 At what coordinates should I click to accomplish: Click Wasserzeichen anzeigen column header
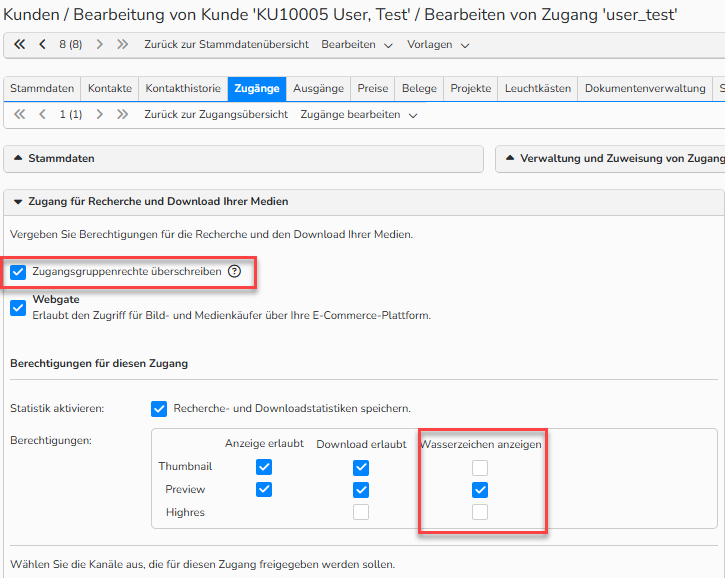[480, 444]
